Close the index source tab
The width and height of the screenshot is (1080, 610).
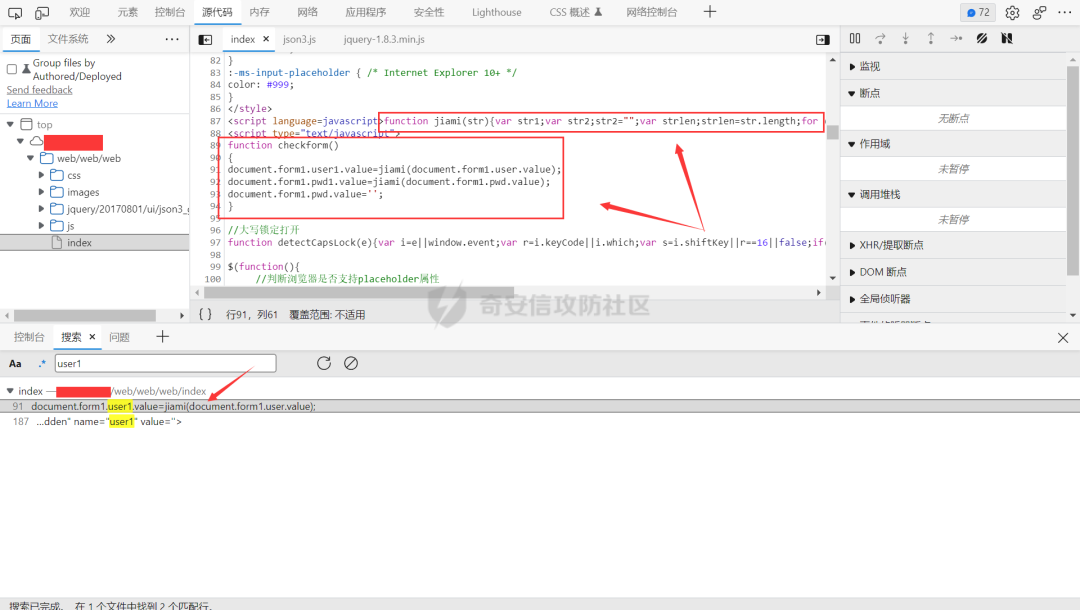(266, 39)
